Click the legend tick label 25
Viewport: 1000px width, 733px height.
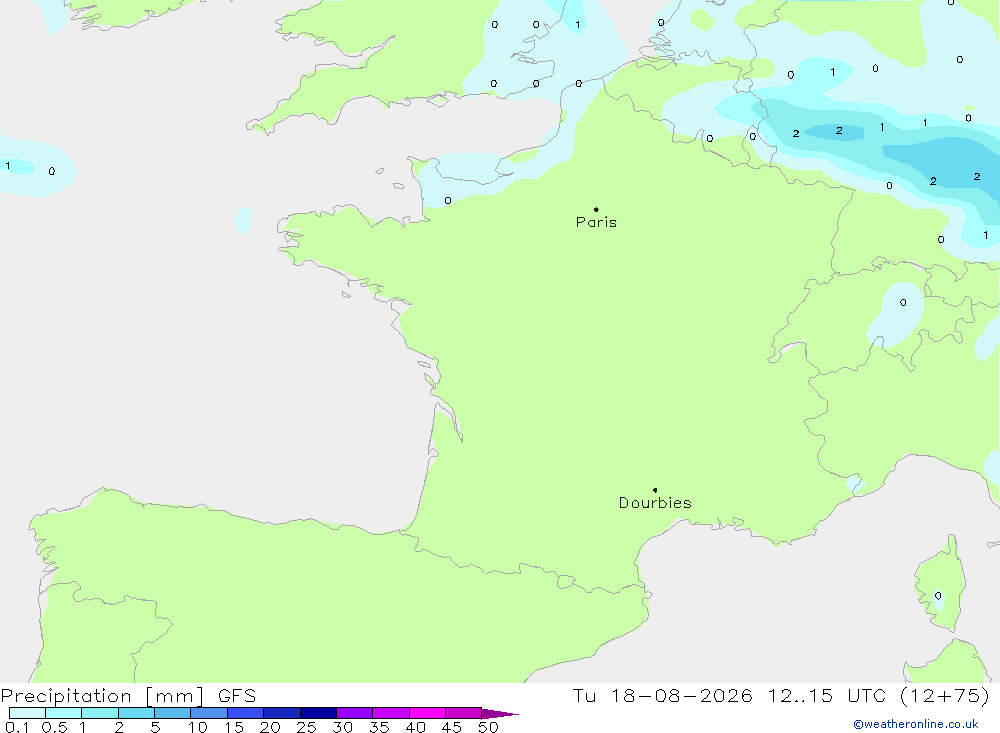point(307,727)
